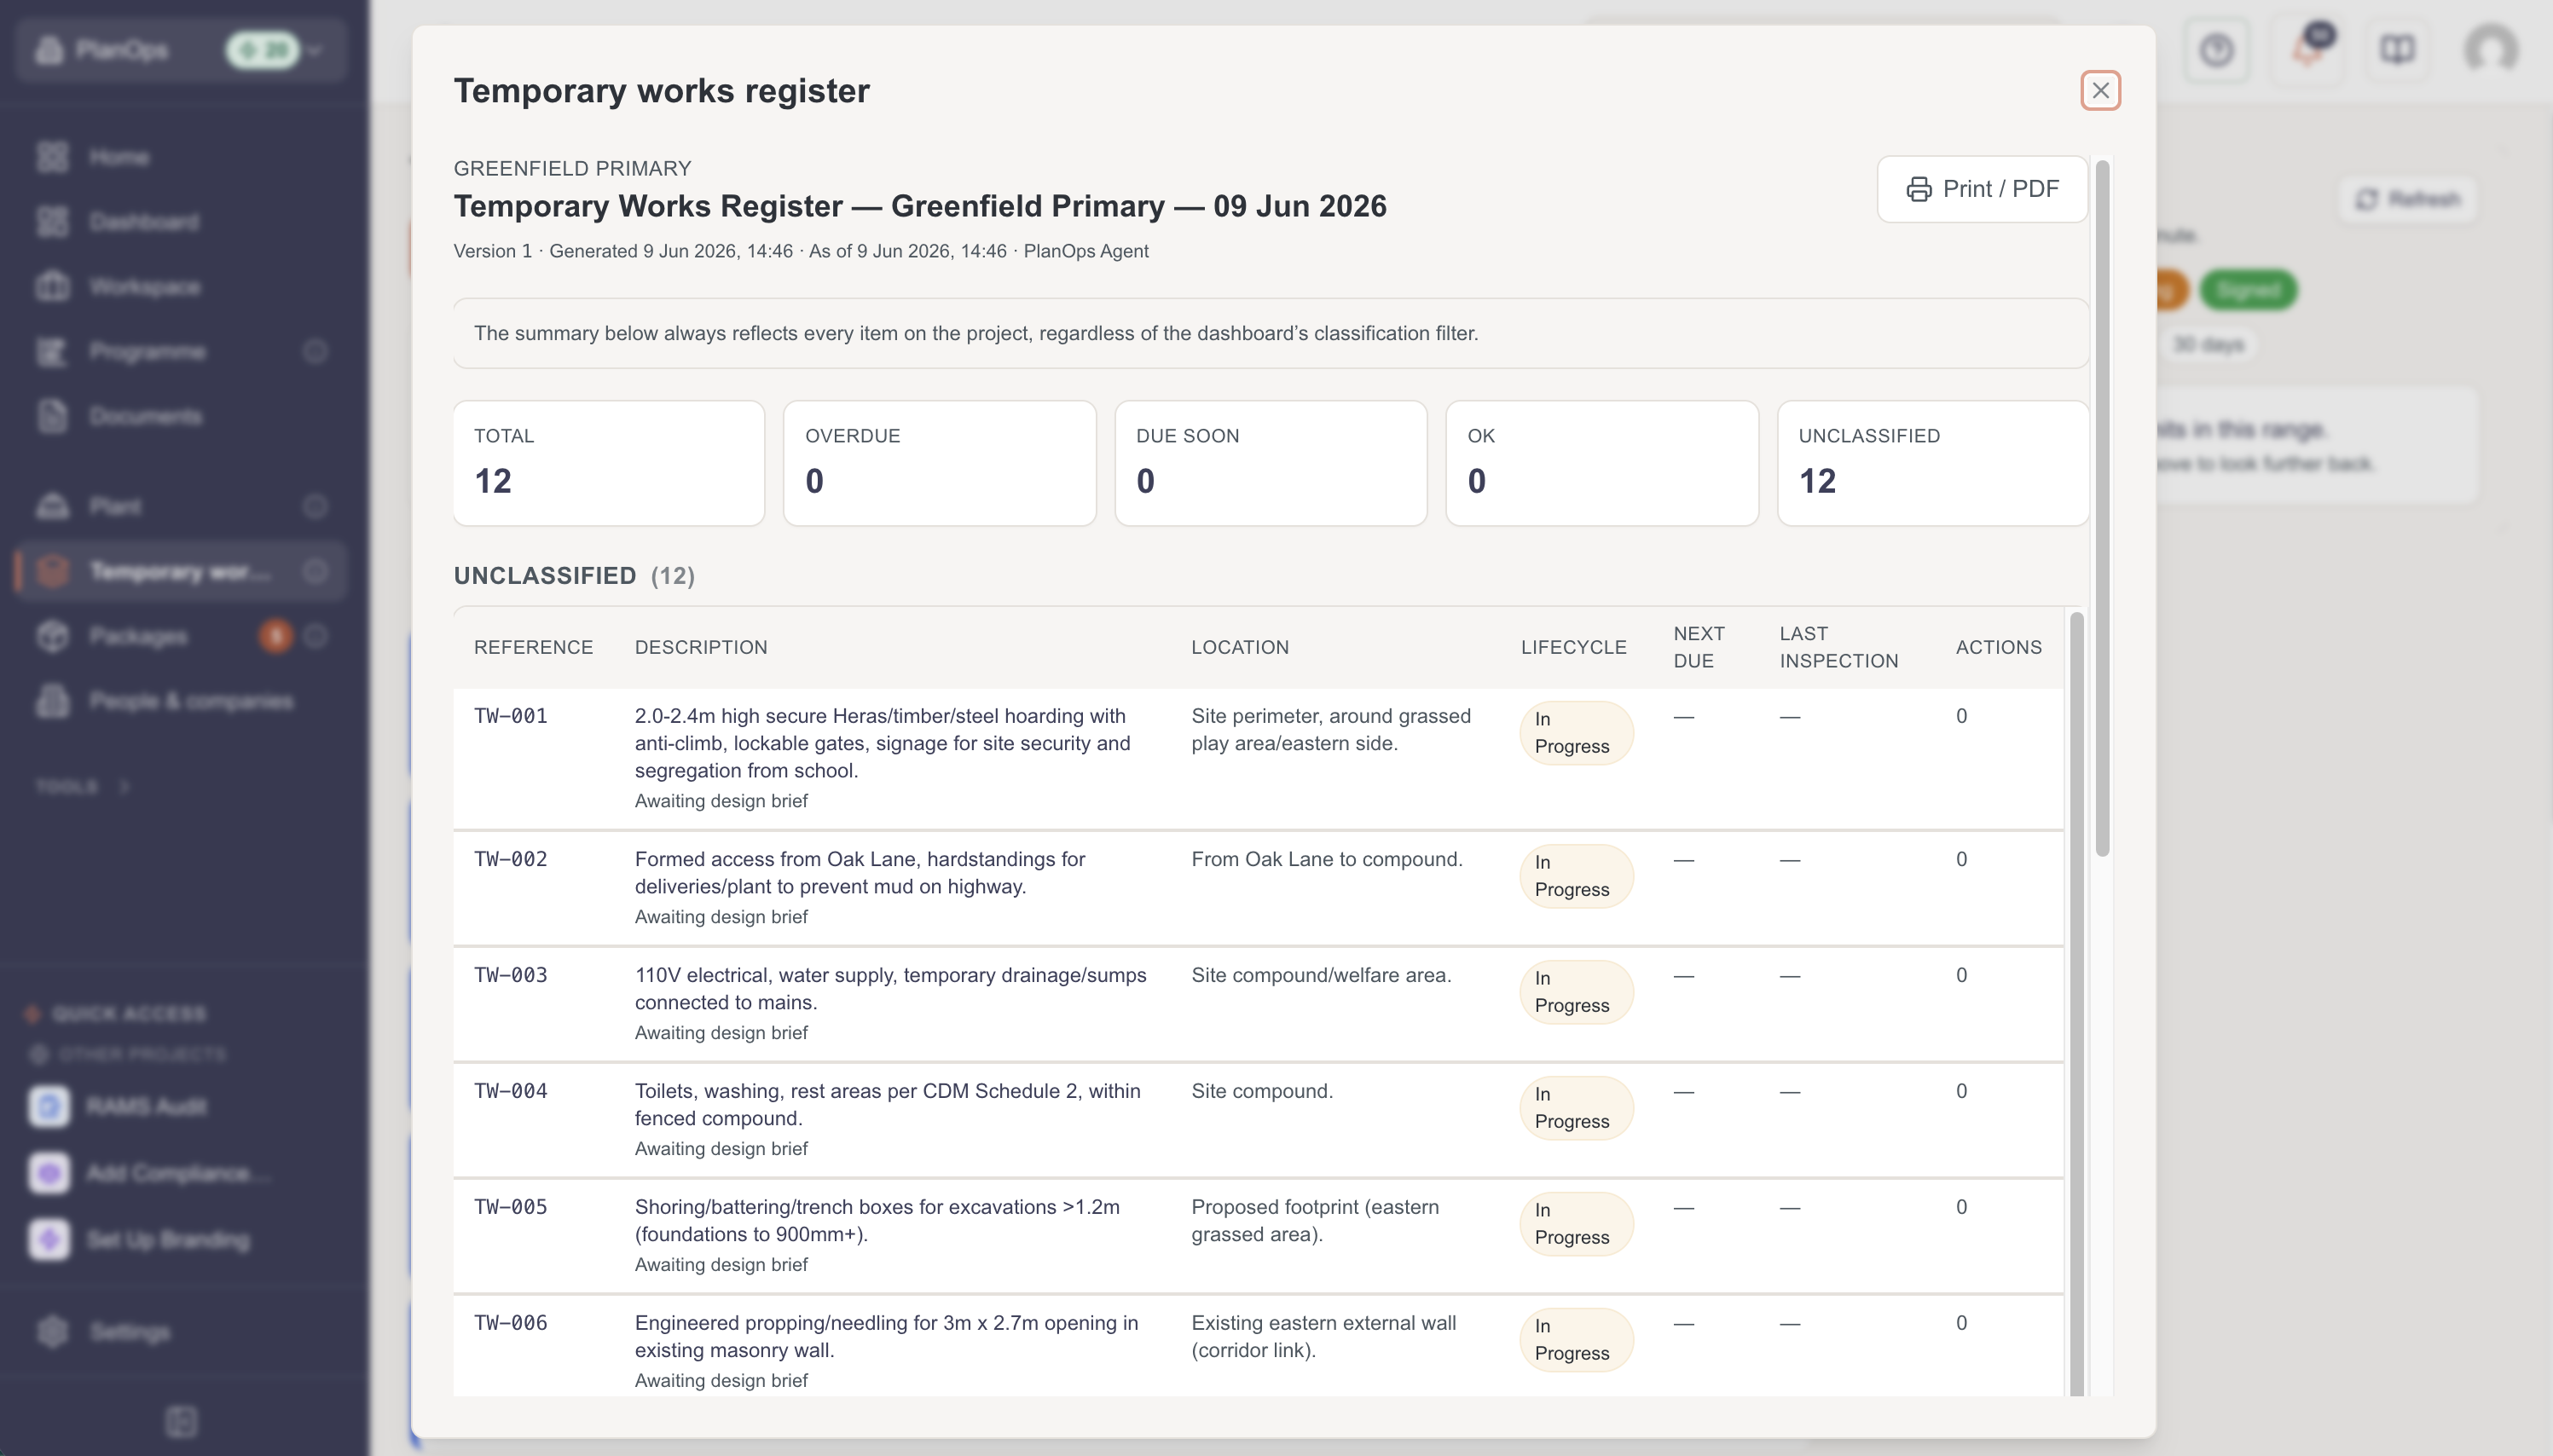The height and width of the screenshot is (1456, 2553).
Task: Click the DUE SOON 0 summary card
Action: point(1271,463)
